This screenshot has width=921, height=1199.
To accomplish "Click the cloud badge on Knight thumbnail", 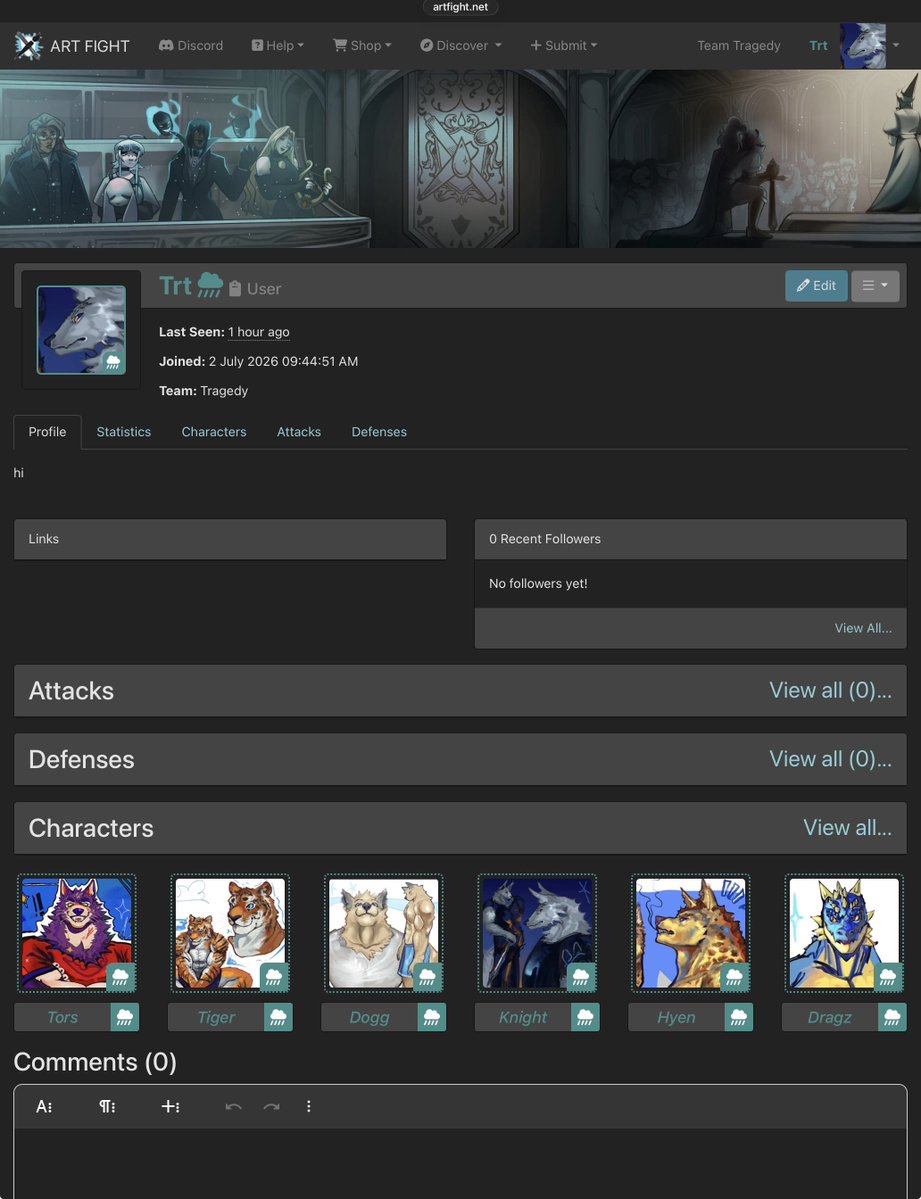I will point(581,977).
